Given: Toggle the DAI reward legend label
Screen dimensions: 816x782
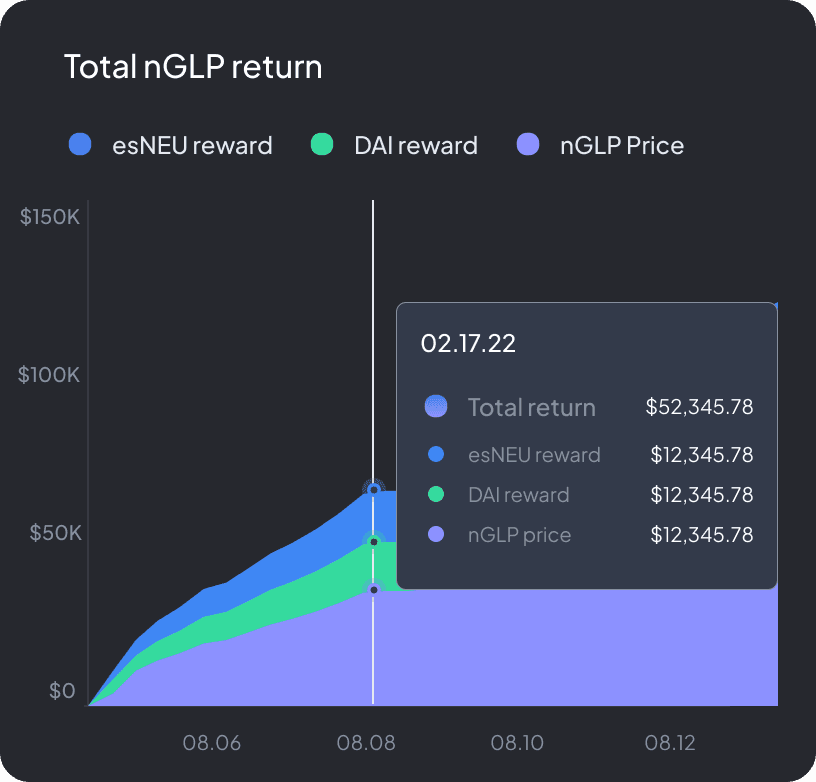Looking at the screenshot, I should [x=416, y=145].
